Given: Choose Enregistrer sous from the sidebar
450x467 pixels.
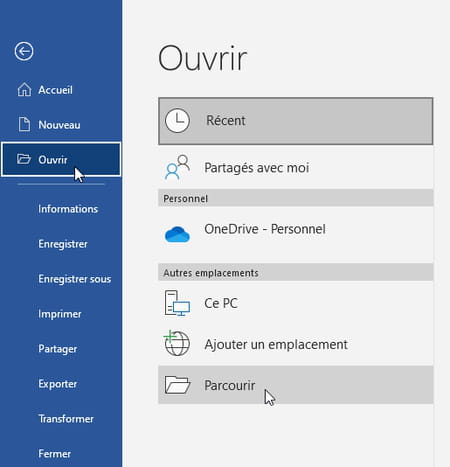Looking at the screenshot, I should click(75, 279).
